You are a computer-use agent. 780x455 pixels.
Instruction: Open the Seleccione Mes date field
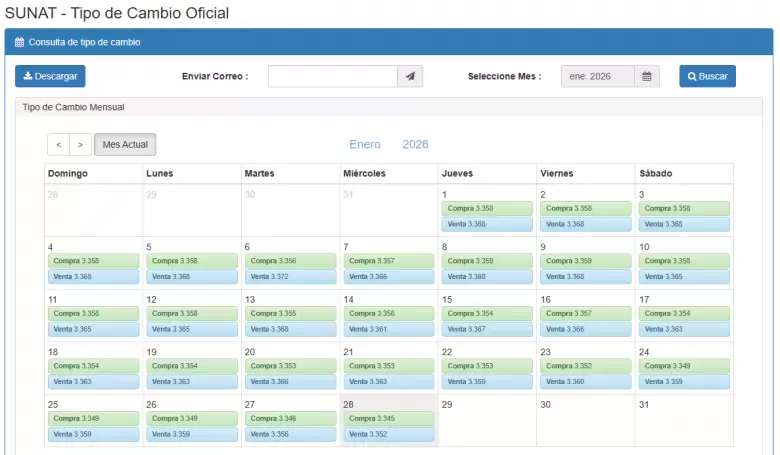click(597, 77)
